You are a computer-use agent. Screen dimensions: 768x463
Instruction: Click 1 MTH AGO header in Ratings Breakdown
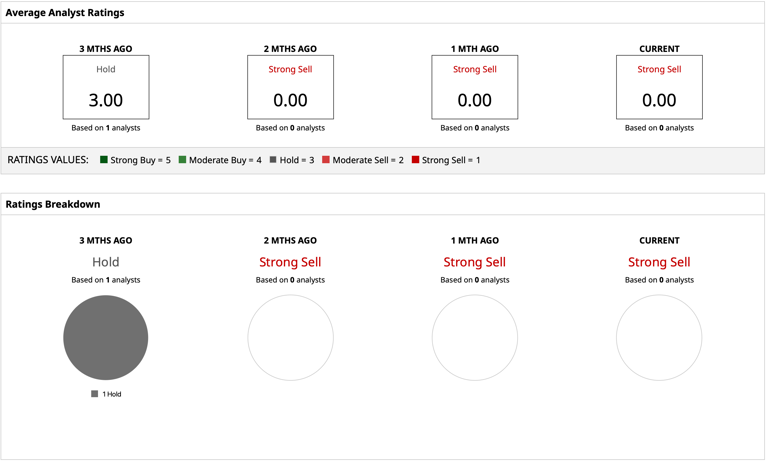click(475, 241)
